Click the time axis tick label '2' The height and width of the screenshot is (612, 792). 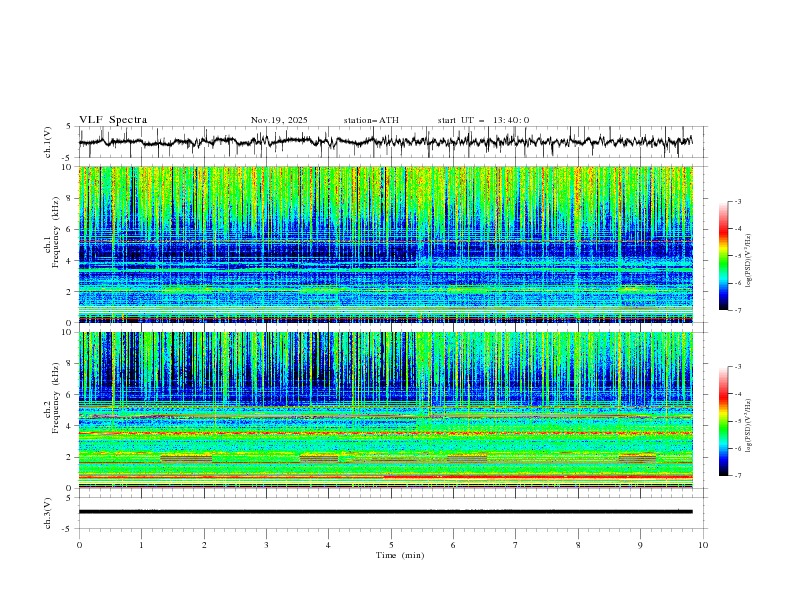tap(204, 545)
